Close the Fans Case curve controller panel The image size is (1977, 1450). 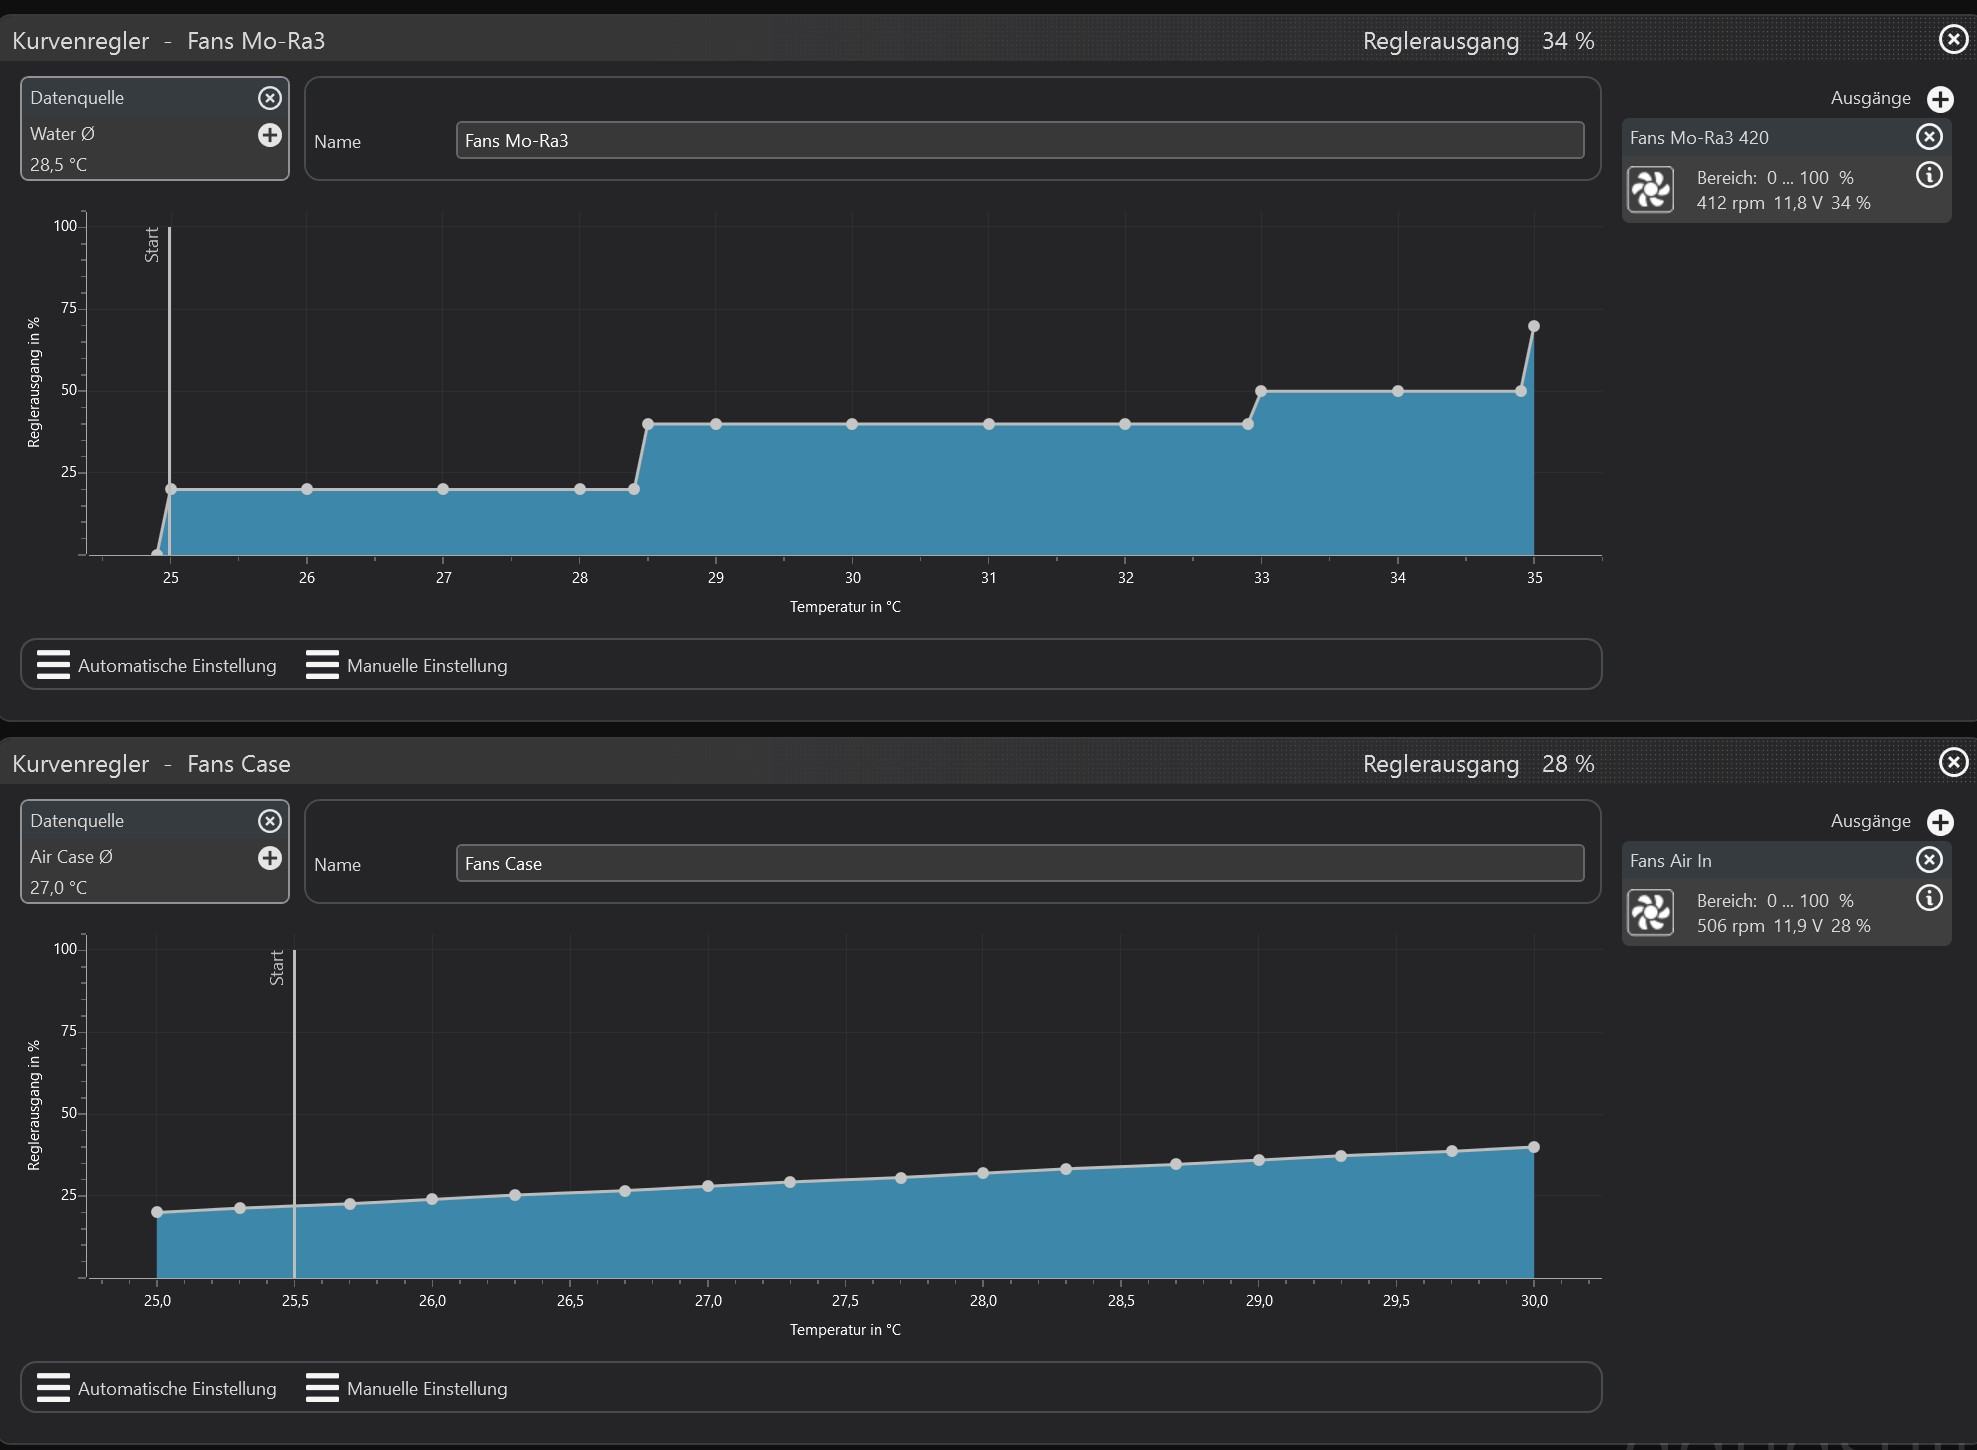pyautogui.click(x=1953, y=762)
